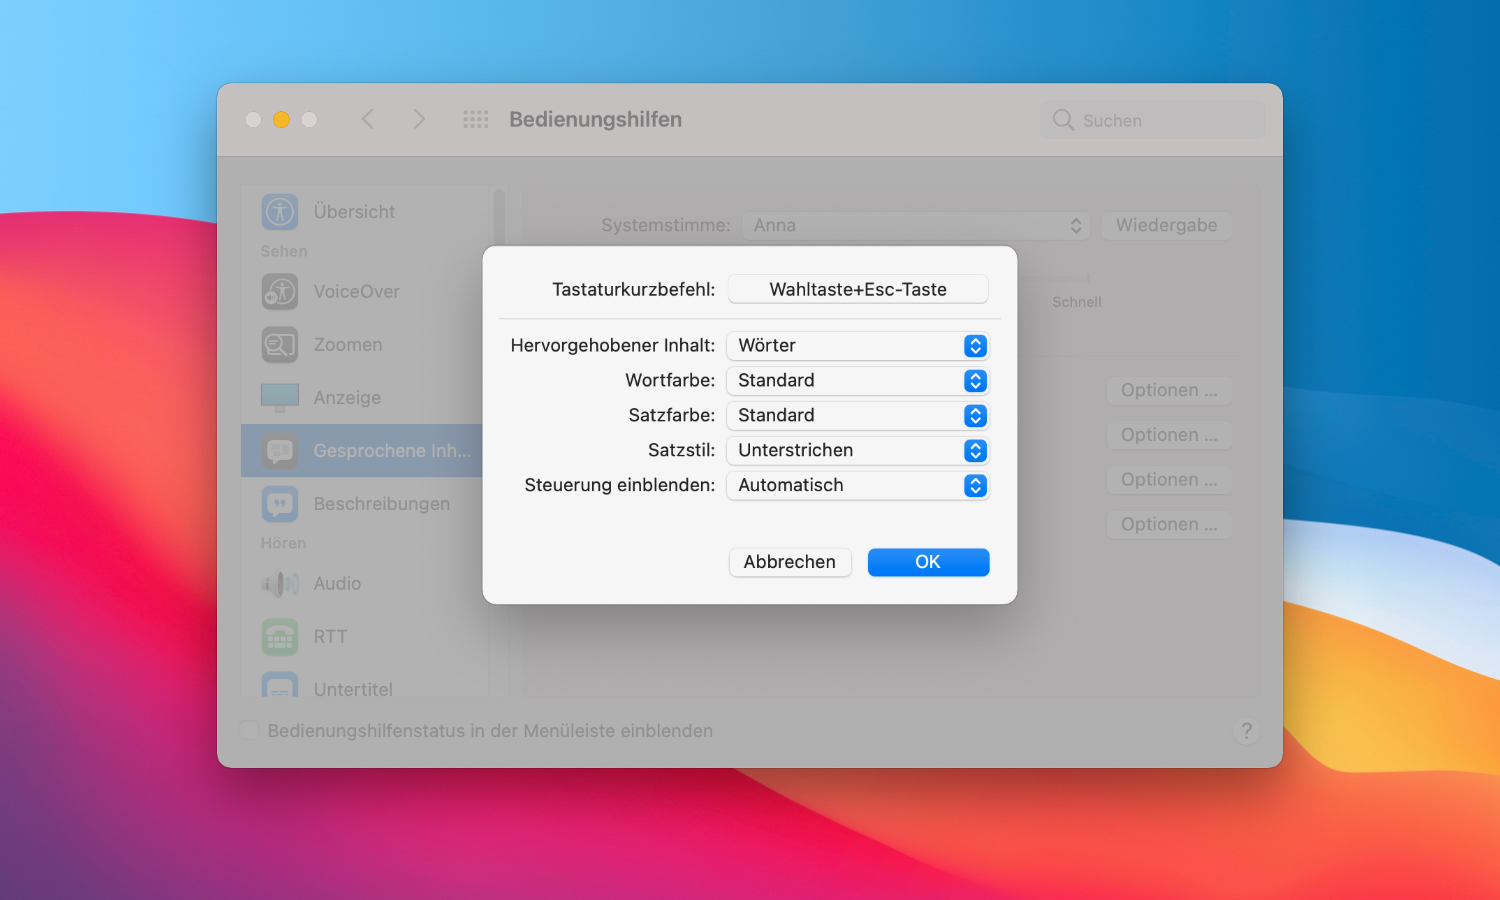Click the RTT telephone icon
Screen dimensions: 1500x900
280,637
